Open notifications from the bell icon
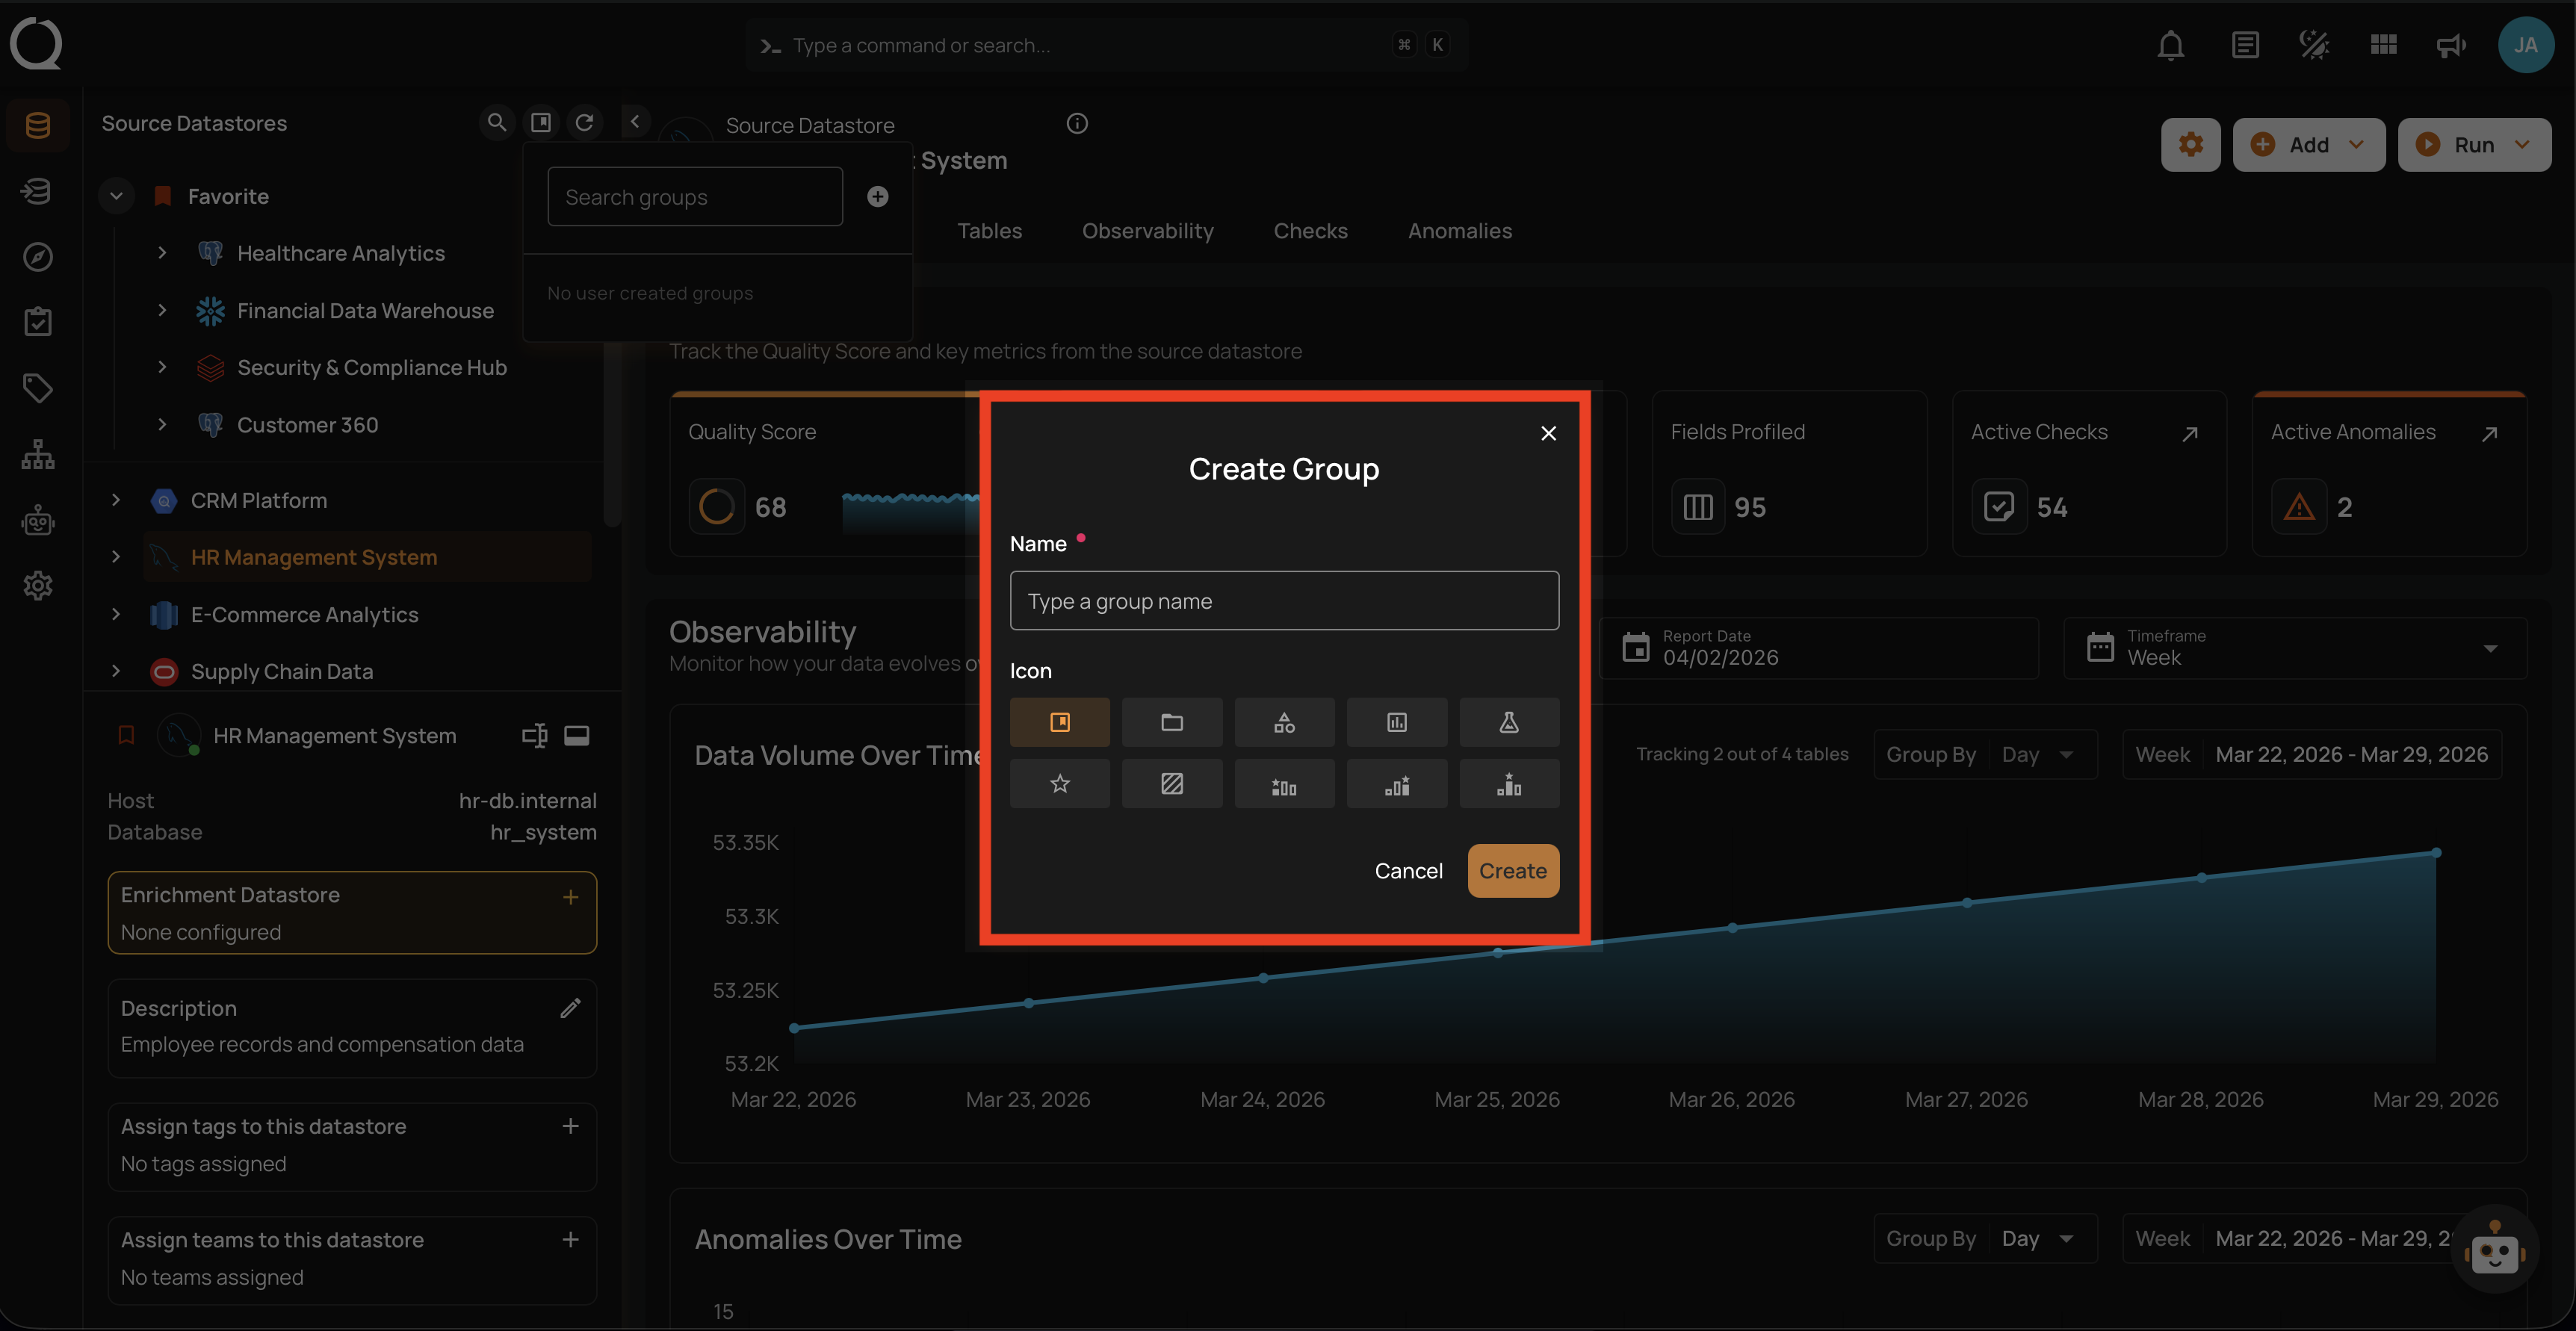This screenshot has width=2576, height=1331. pyautogui.click(x=2170, y=44)
